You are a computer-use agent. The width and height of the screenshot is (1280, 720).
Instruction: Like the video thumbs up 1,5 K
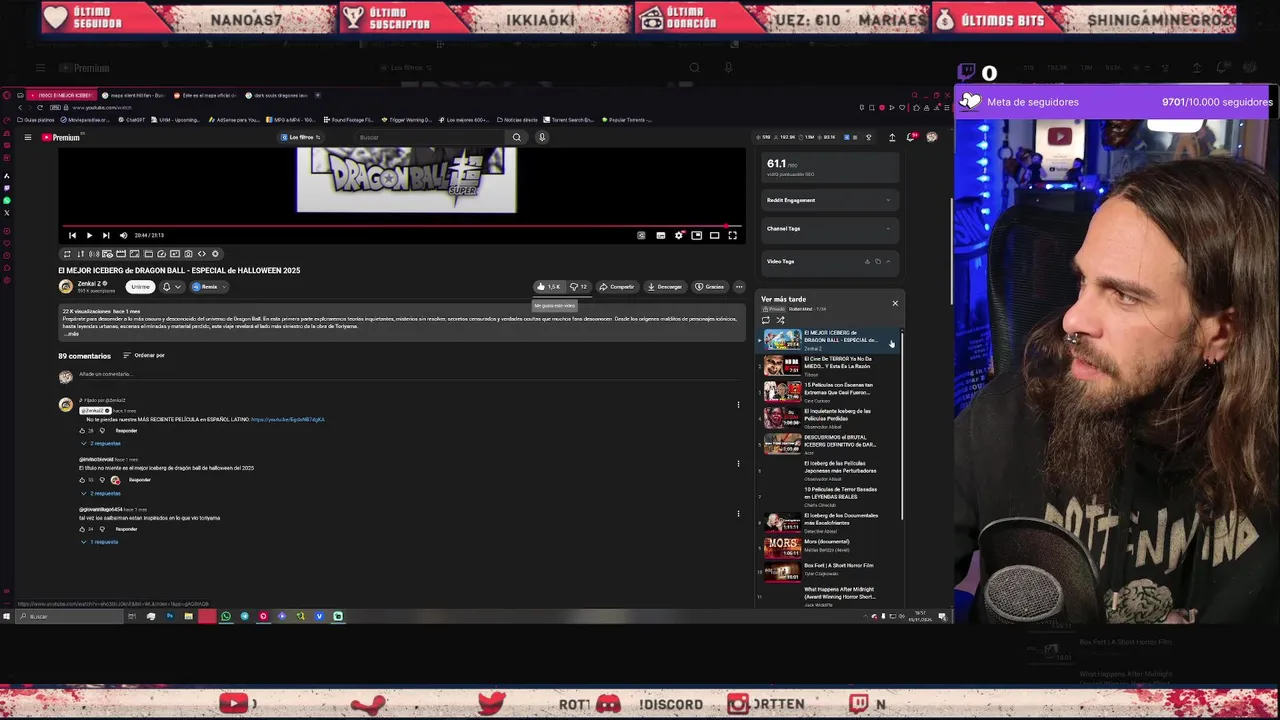pyautogui.click(x=548, y=287)
